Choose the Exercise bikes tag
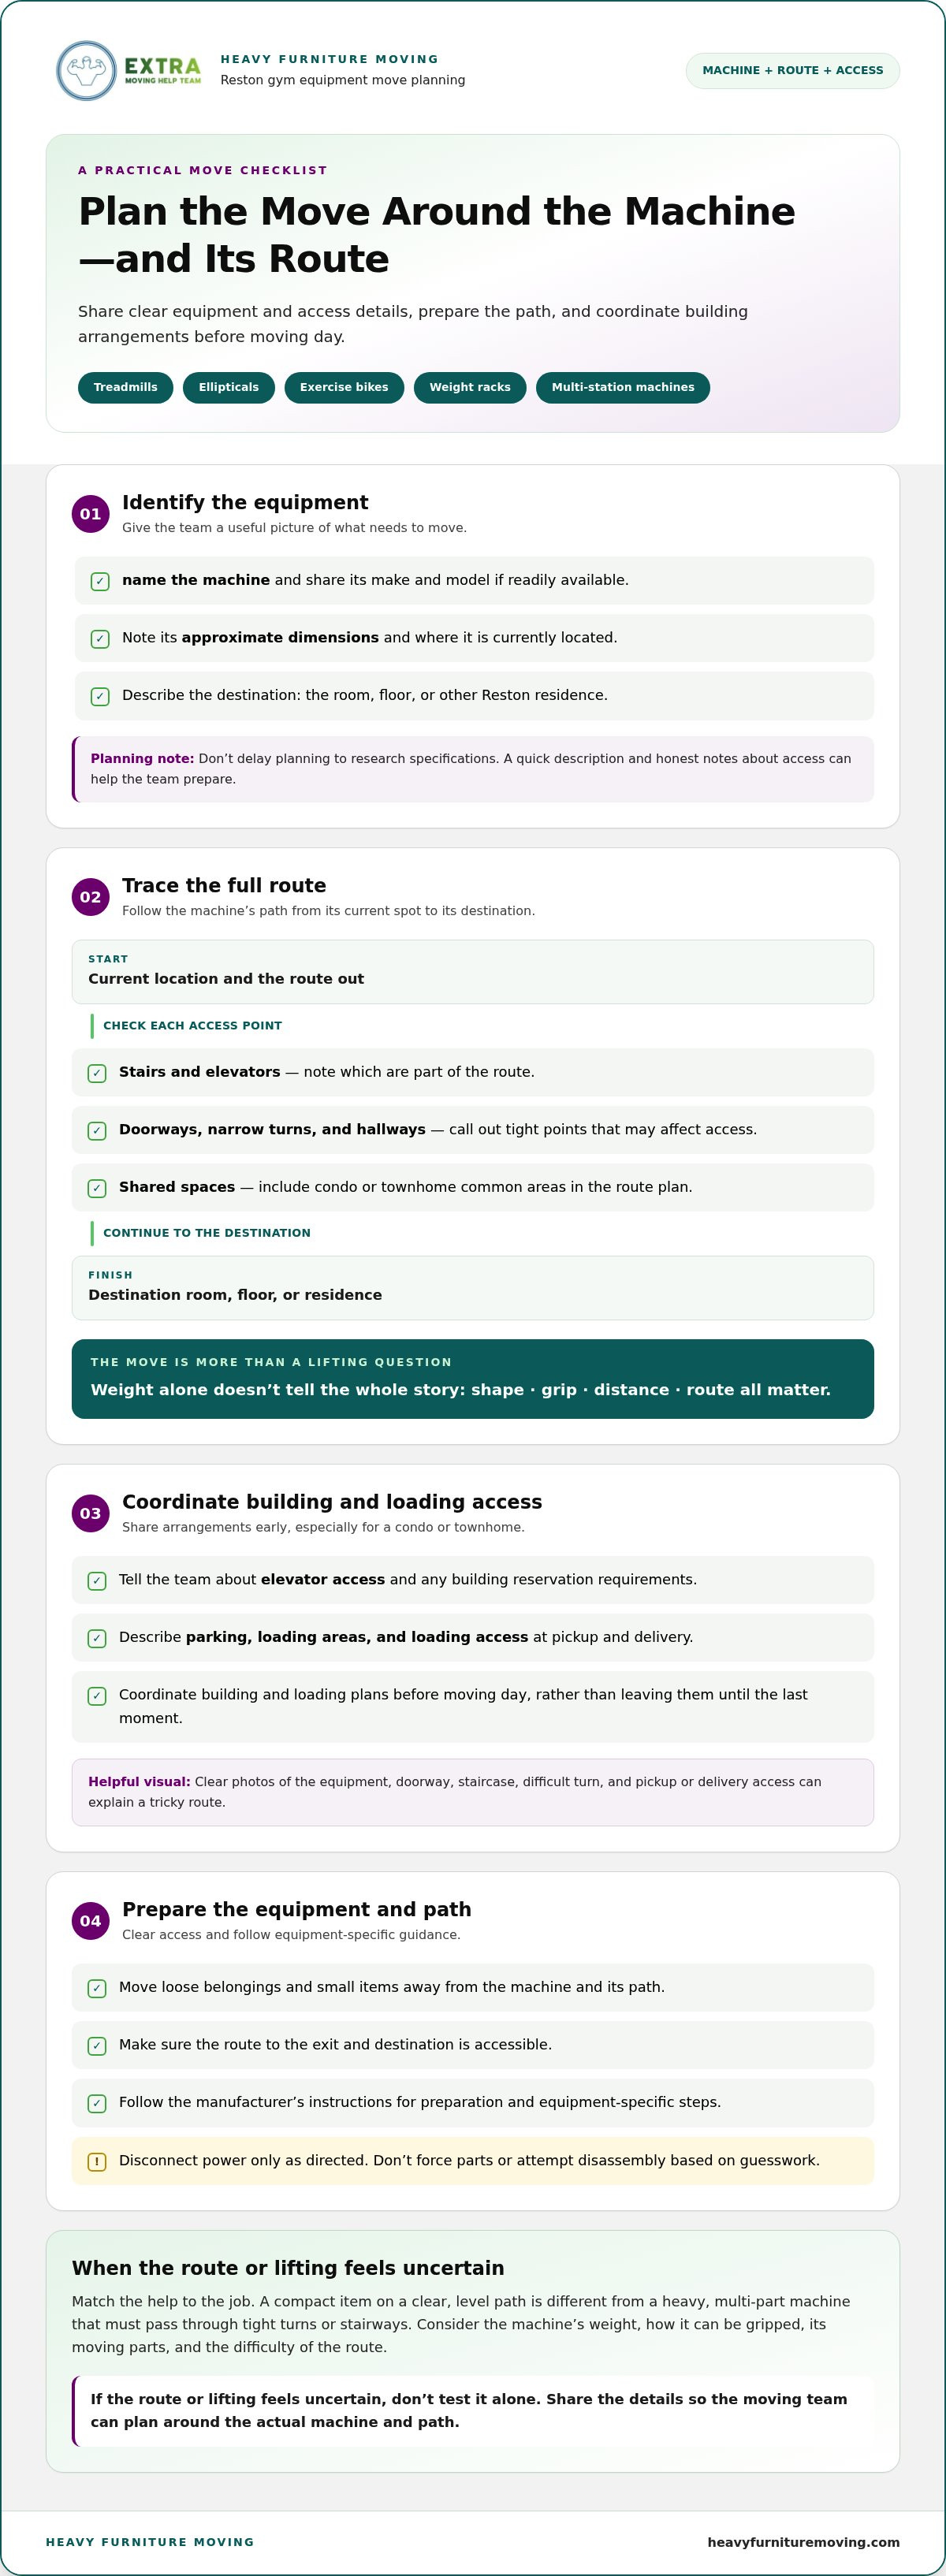Image resolution: width=946 pixels, height=2576 pixels. (x=344, y=387)
